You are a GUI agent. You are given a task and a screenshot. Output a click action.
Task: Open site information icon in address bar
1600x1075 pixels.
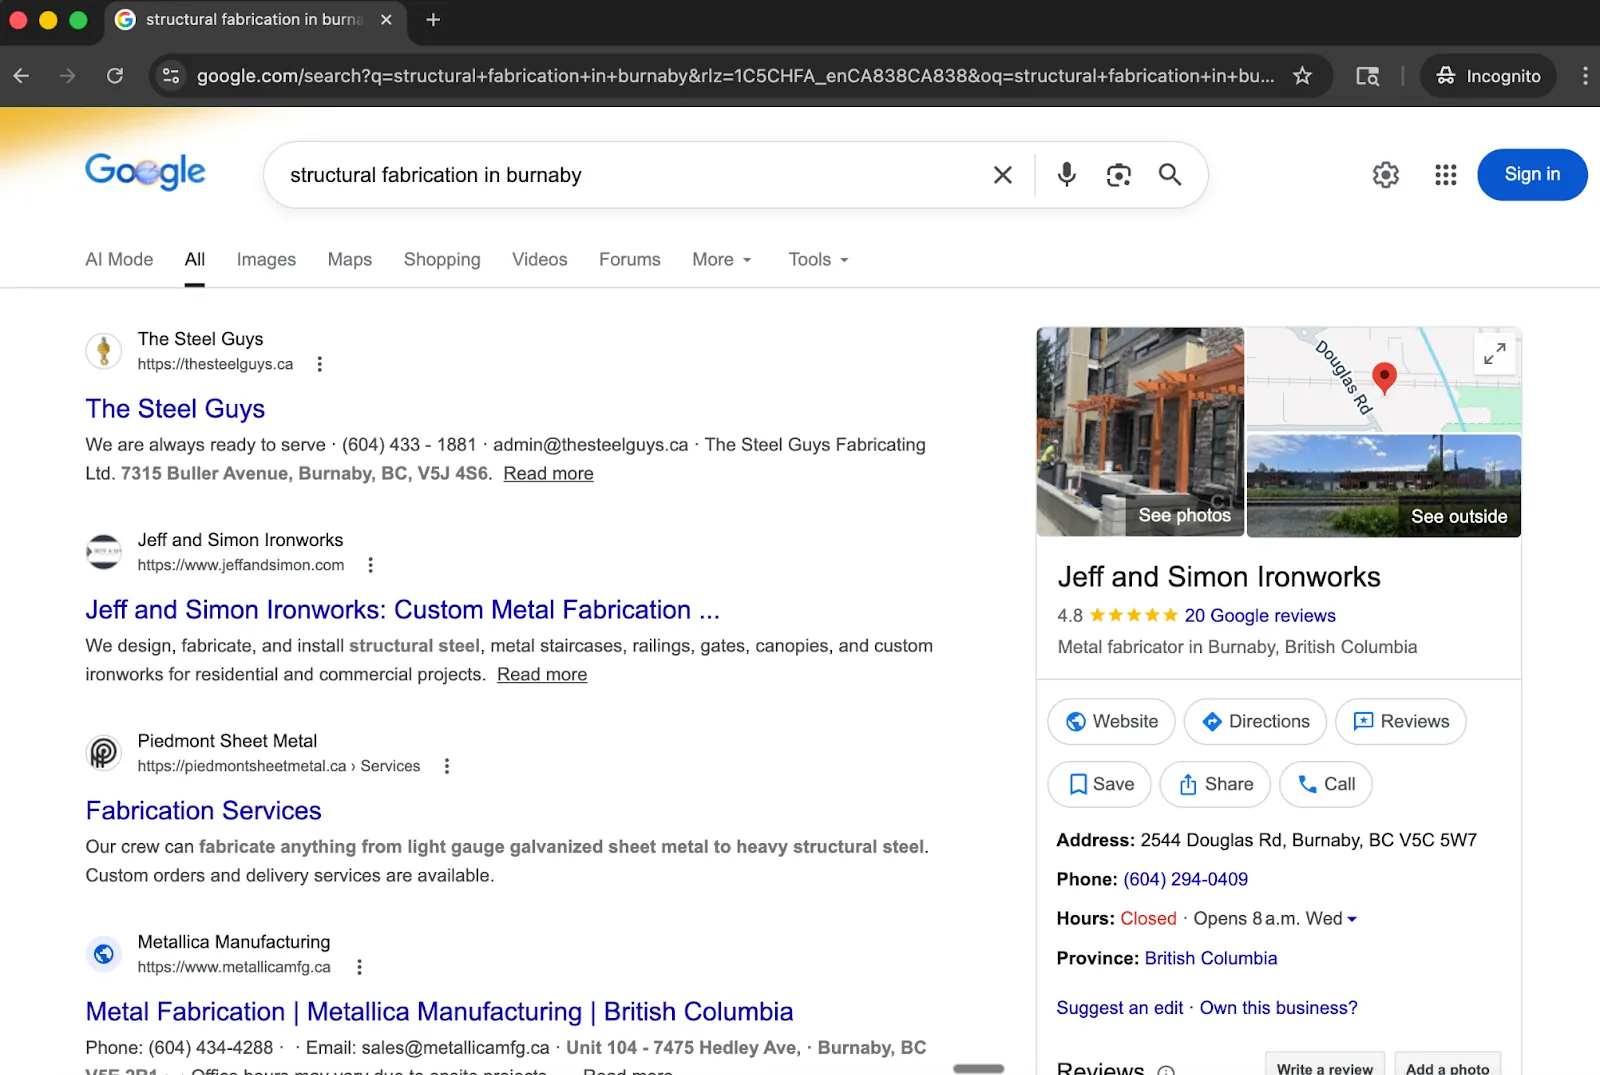pyautogui.click(x=171, y=76)
